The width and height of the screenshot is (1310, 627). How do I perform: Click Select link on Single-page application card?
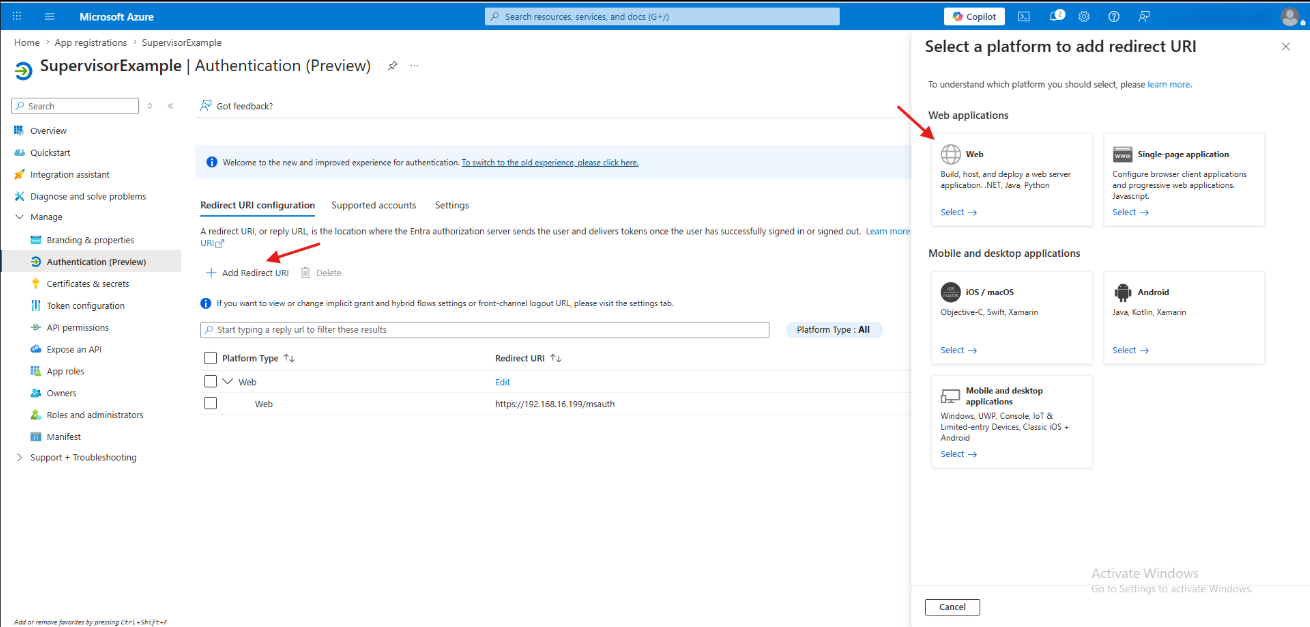(1130, 212)
